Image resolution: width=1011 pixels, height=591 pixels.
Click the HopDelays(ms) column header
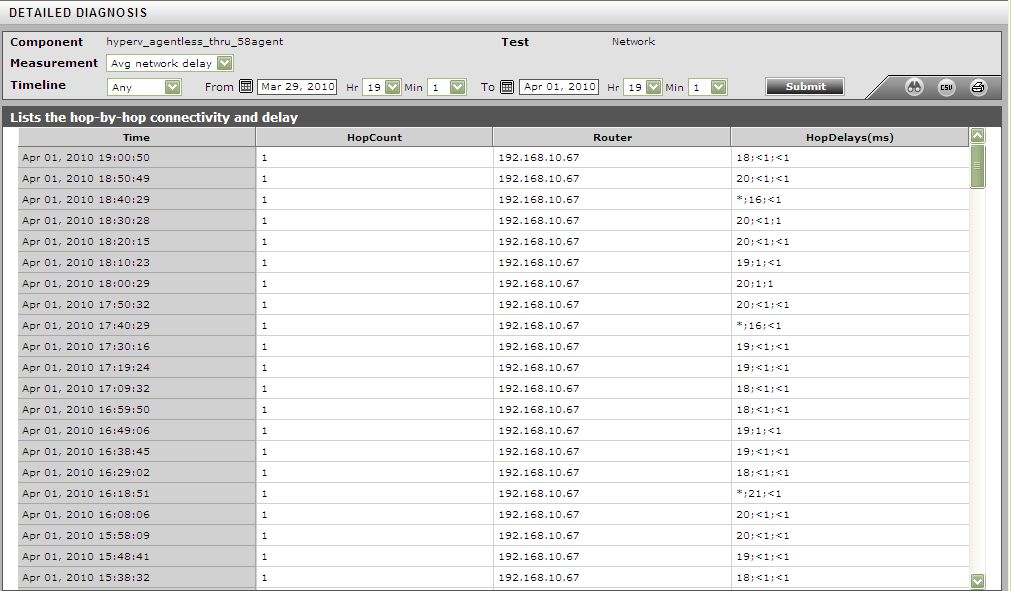click(850, 137)
